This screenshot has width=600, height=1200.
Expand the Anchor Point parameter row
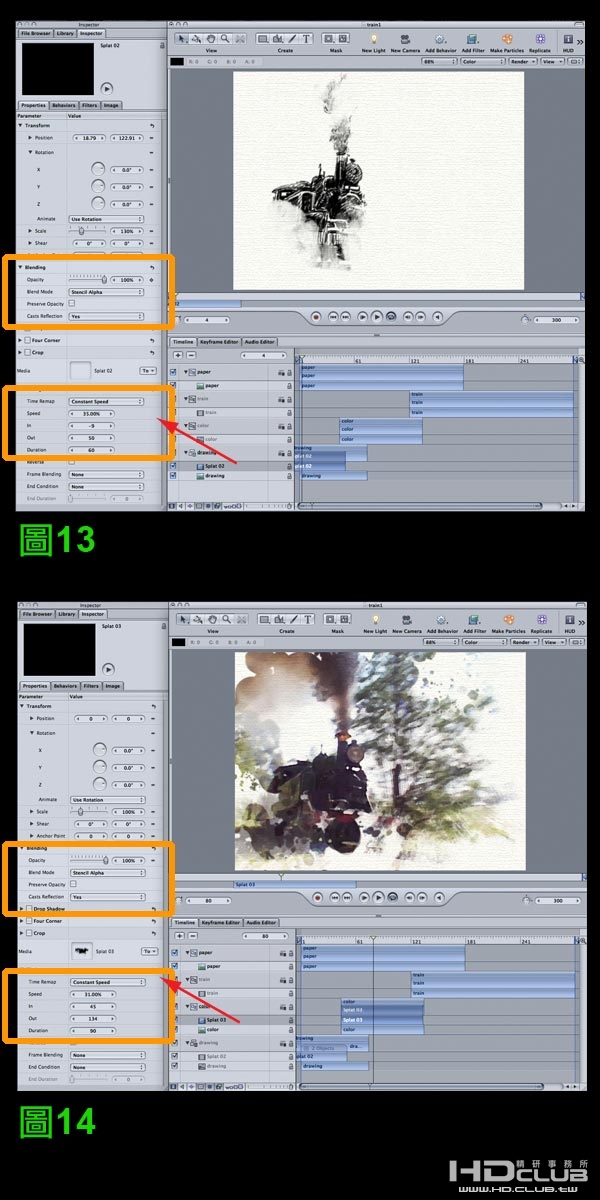[31, 836]
